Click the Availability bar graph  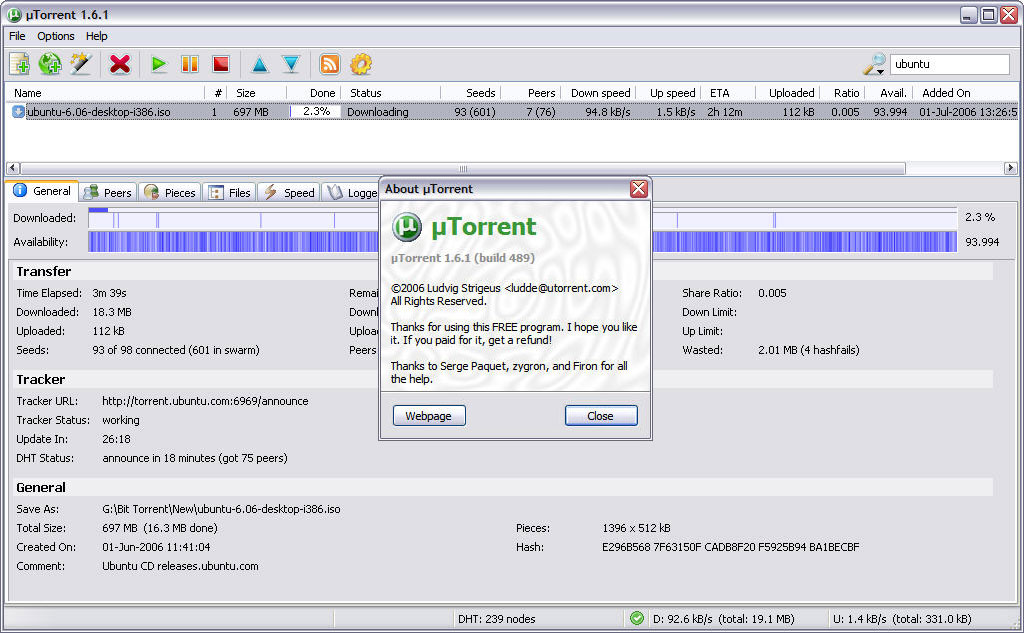(x=522, y=242)
